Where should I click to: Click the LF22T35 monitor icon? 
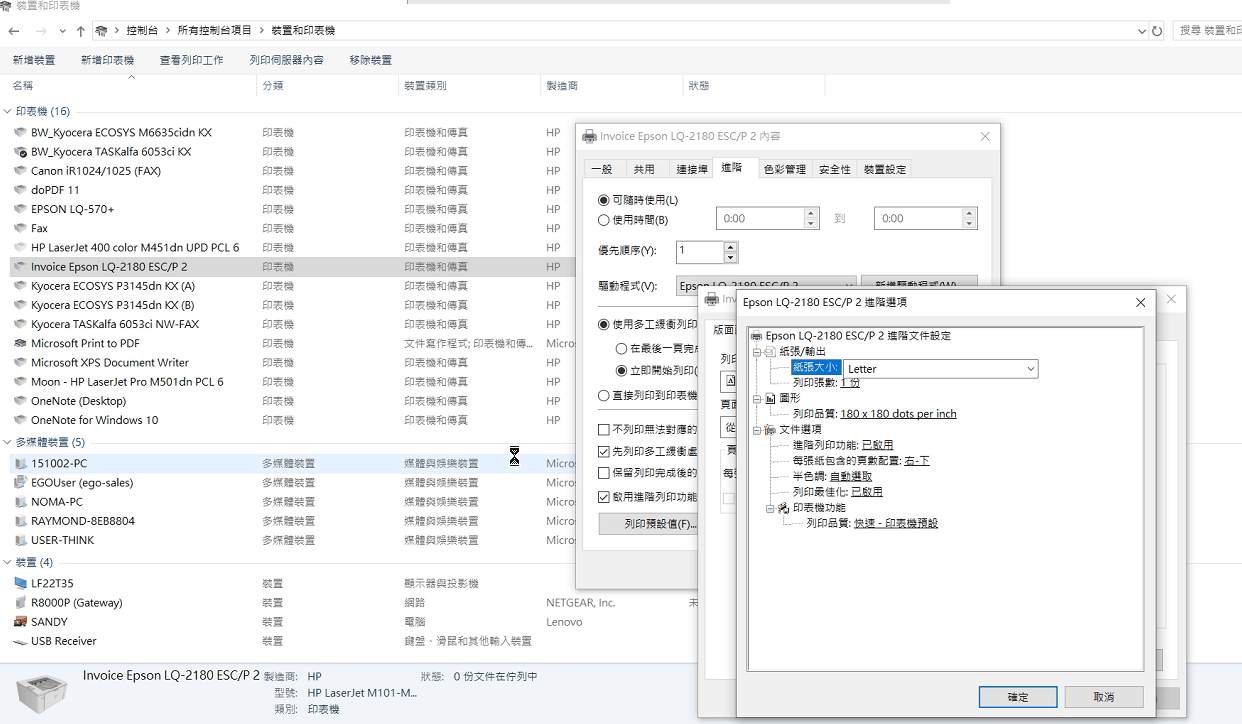pyautogui.click(x=20, y=583)
